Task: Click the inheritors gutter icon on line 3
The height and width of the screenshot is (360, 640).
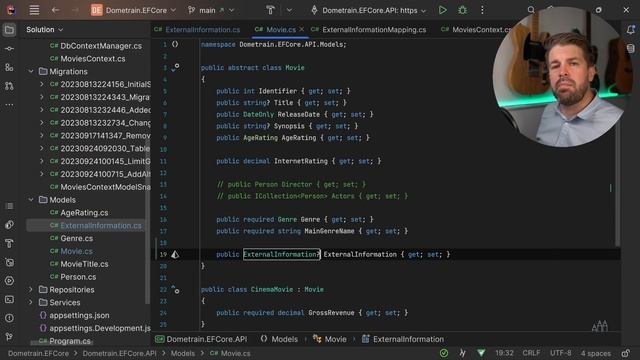Action: point(175,67)
